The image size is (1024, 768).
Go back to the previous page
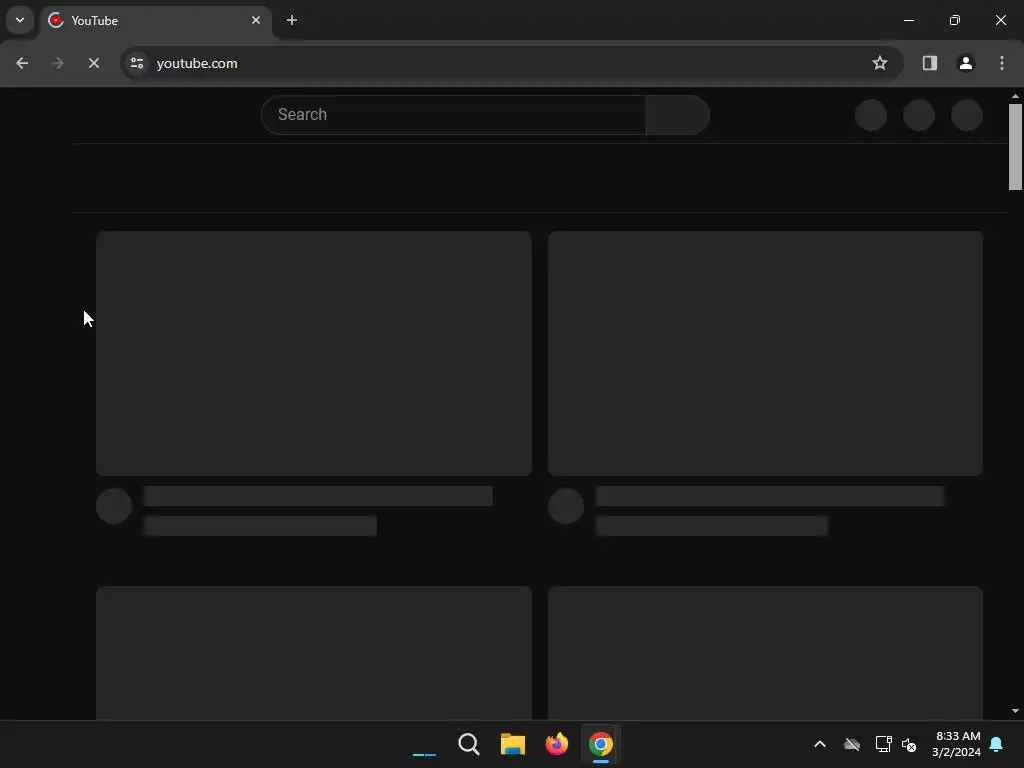pos(22,63)
